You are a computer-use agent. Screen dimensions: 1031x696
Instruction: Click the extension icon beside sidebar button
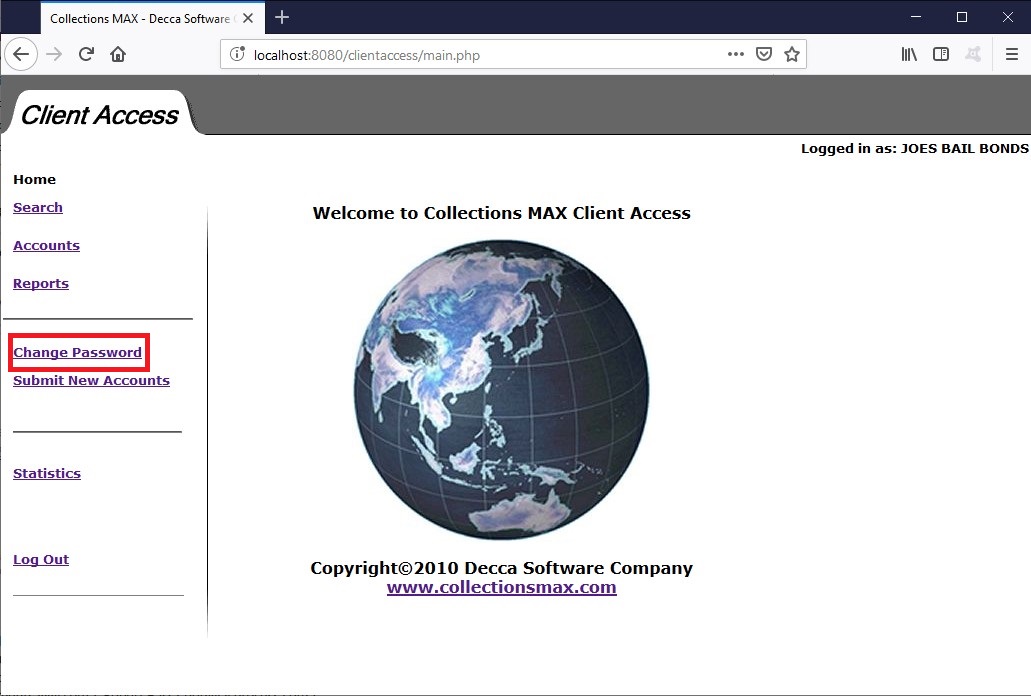973,54
